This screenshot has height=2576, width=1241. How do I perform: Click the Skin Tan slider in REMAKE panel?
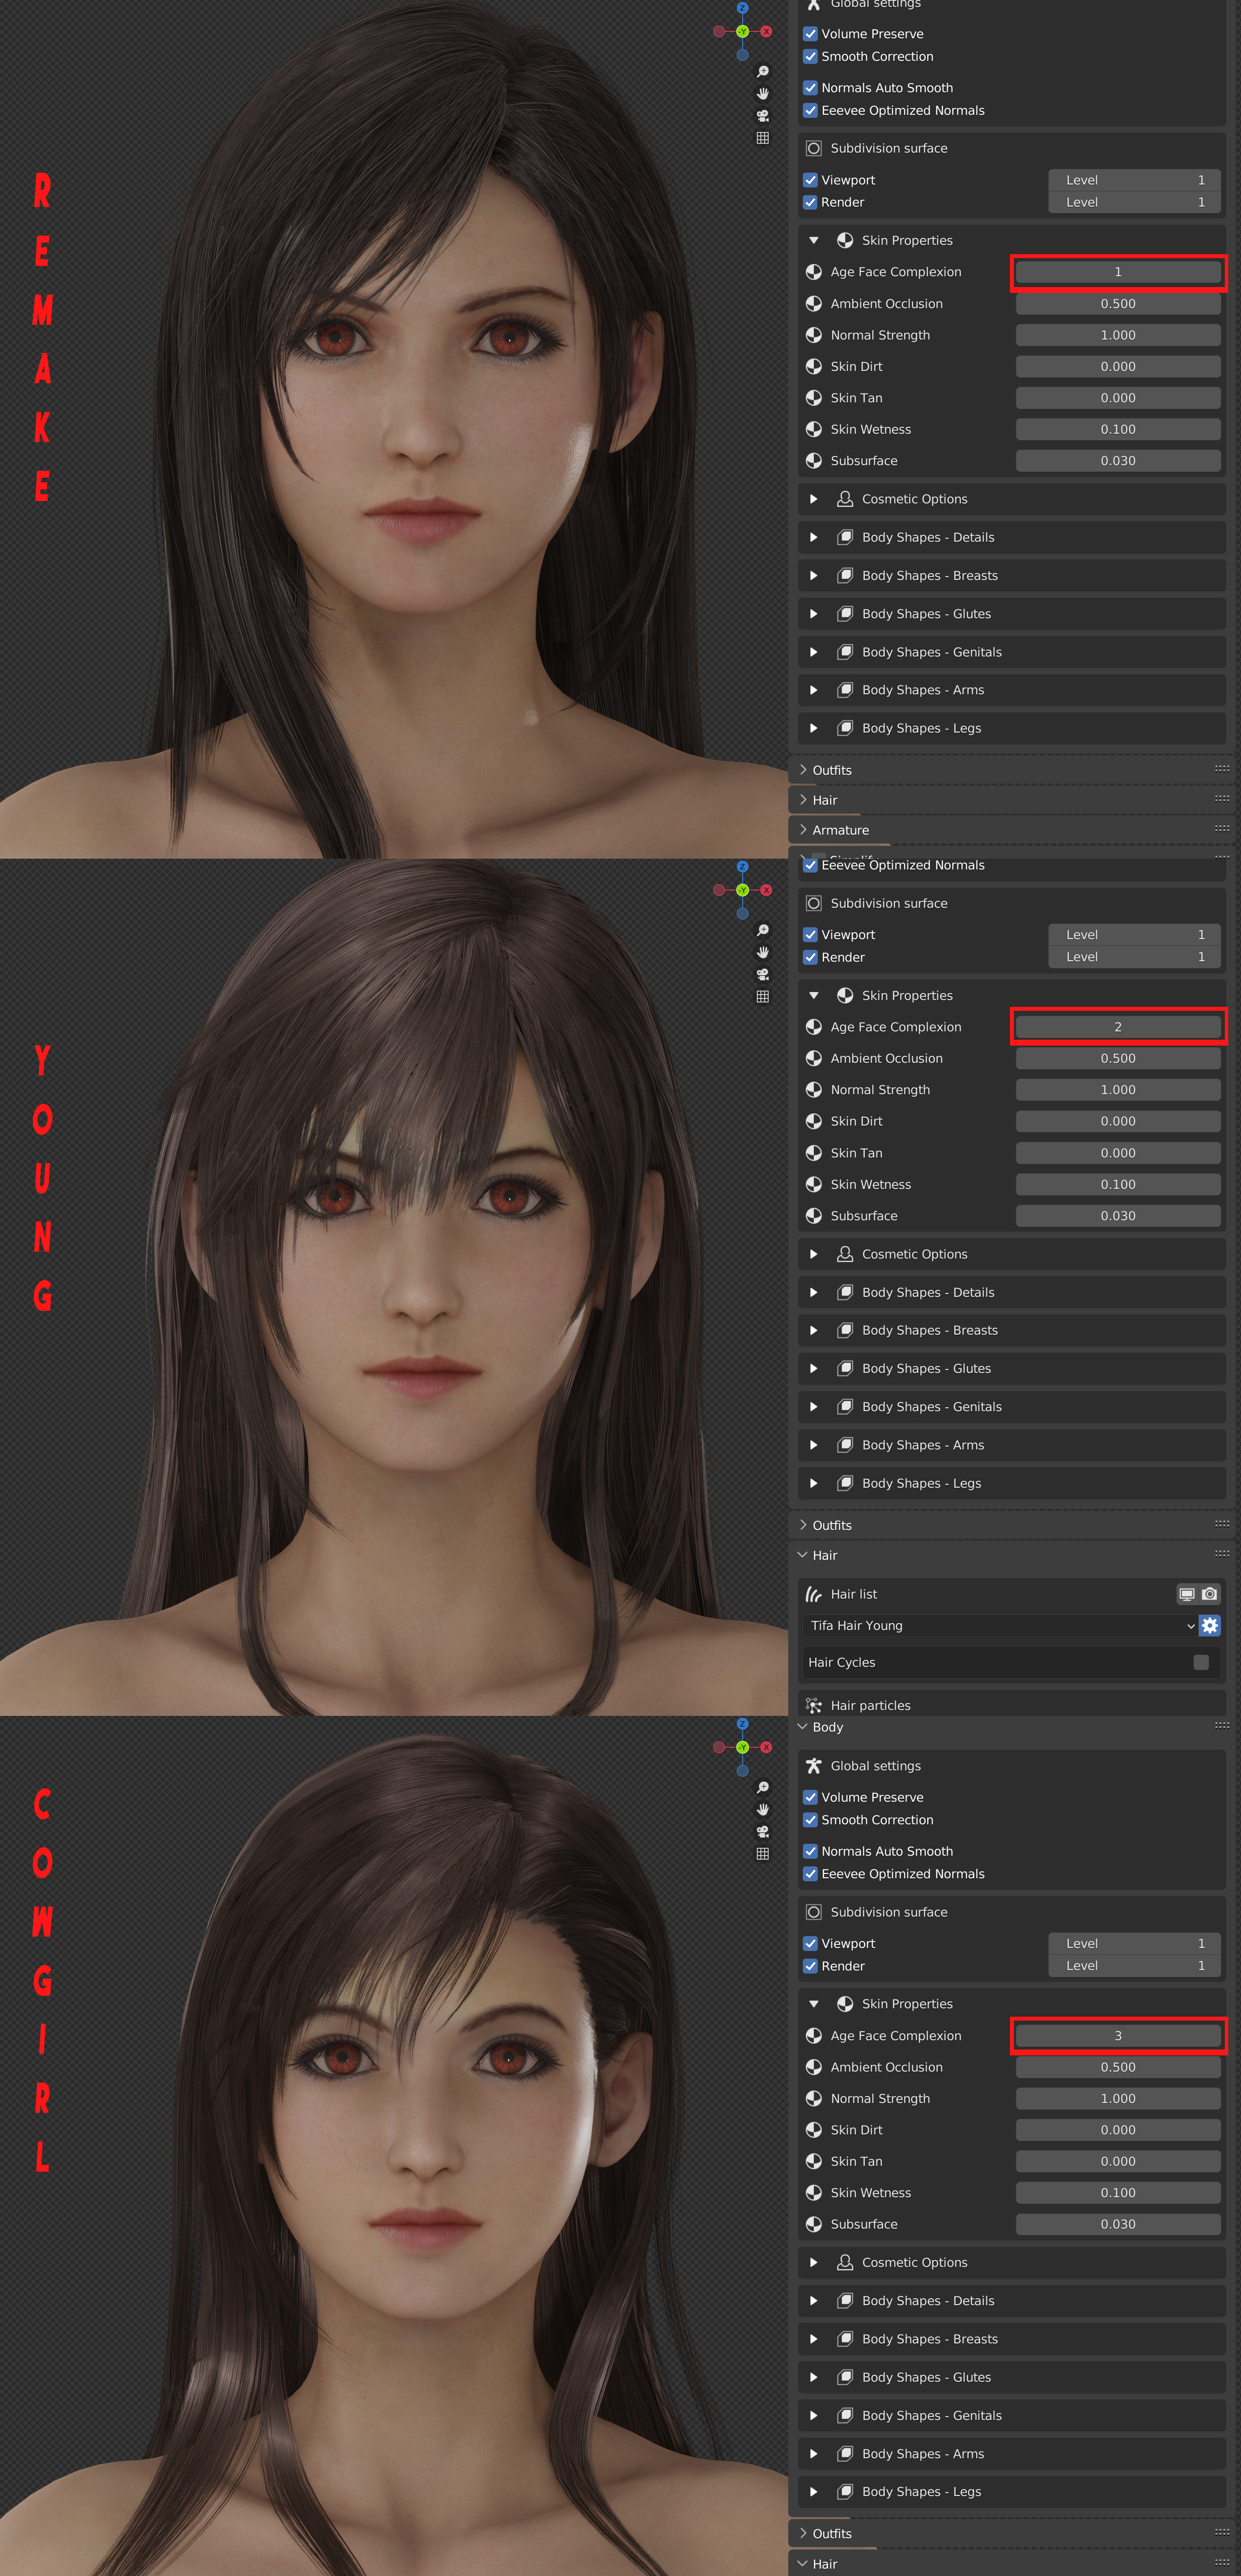[x=1118, y=398]
